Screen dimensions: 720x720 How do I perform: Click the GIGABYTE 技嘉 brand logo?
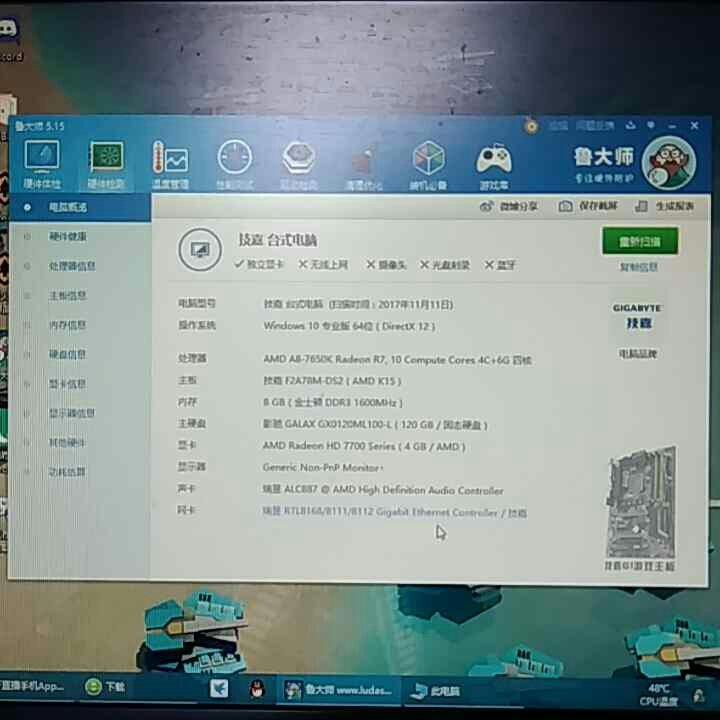coord(637,316)
